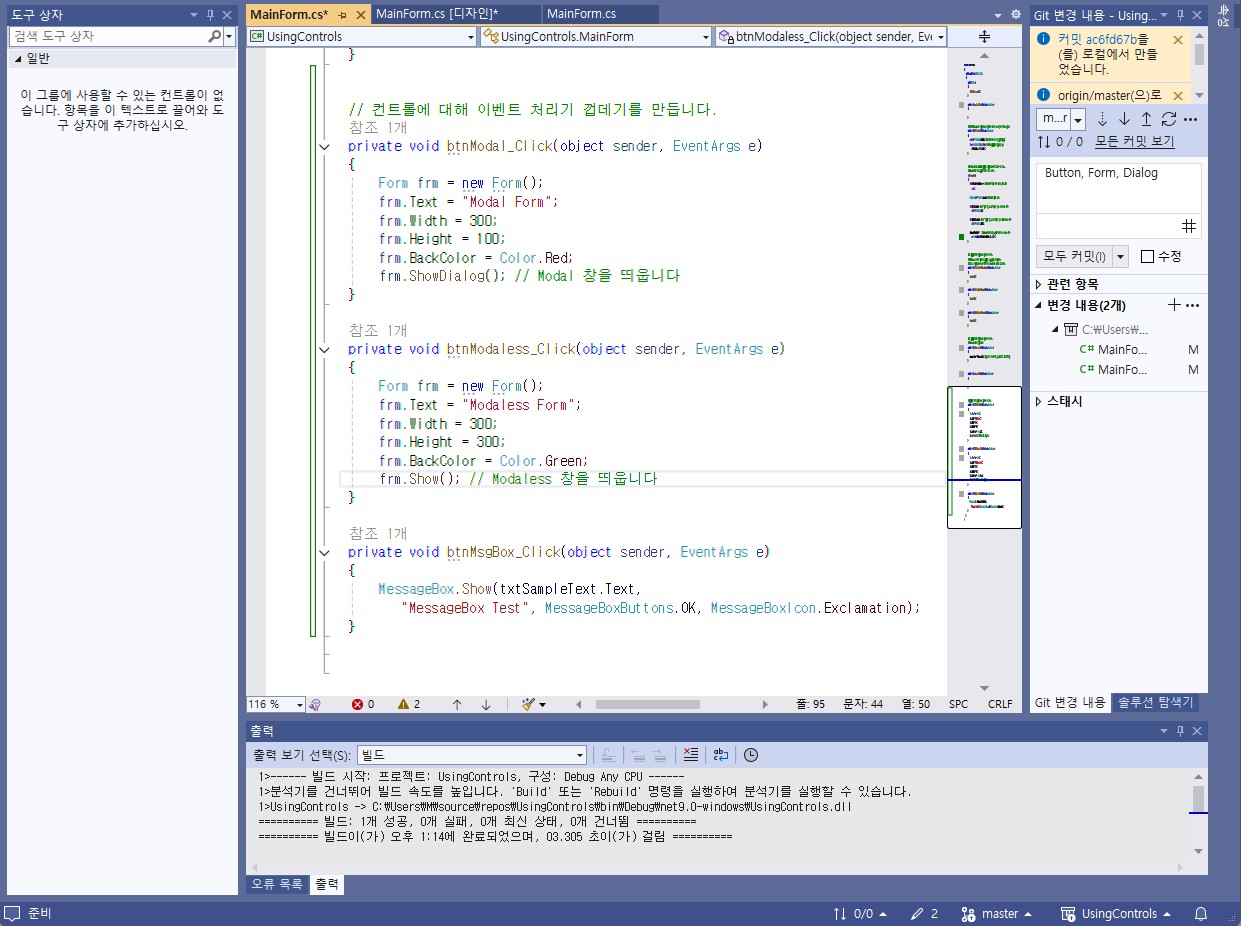1241x926 pixels.
Task: Collapse the 변경 내용(2개) section
Action: [1039, 305]
